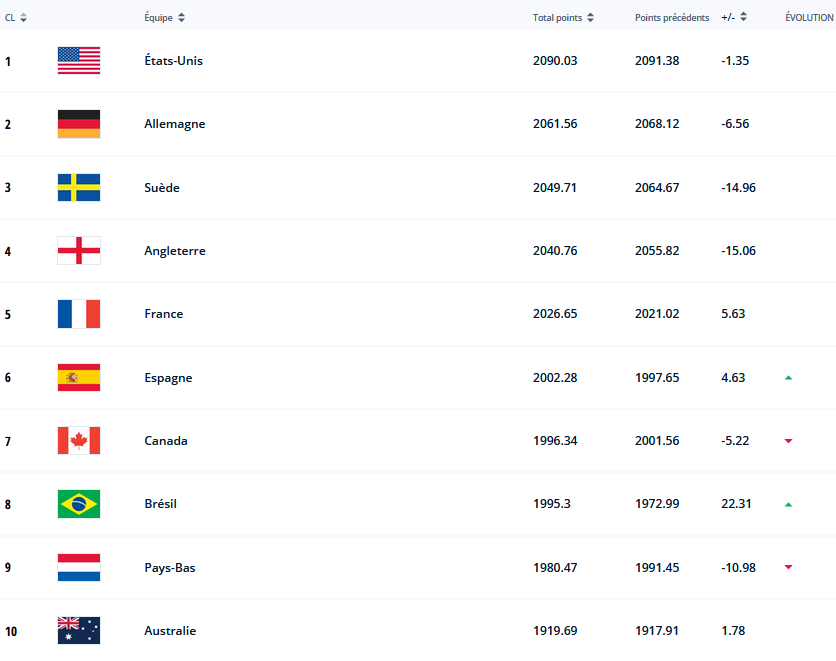Viewport: 836px width, 661px height.
Task: Click the Brazil flag icon
Action: click(x=79, y=504)
